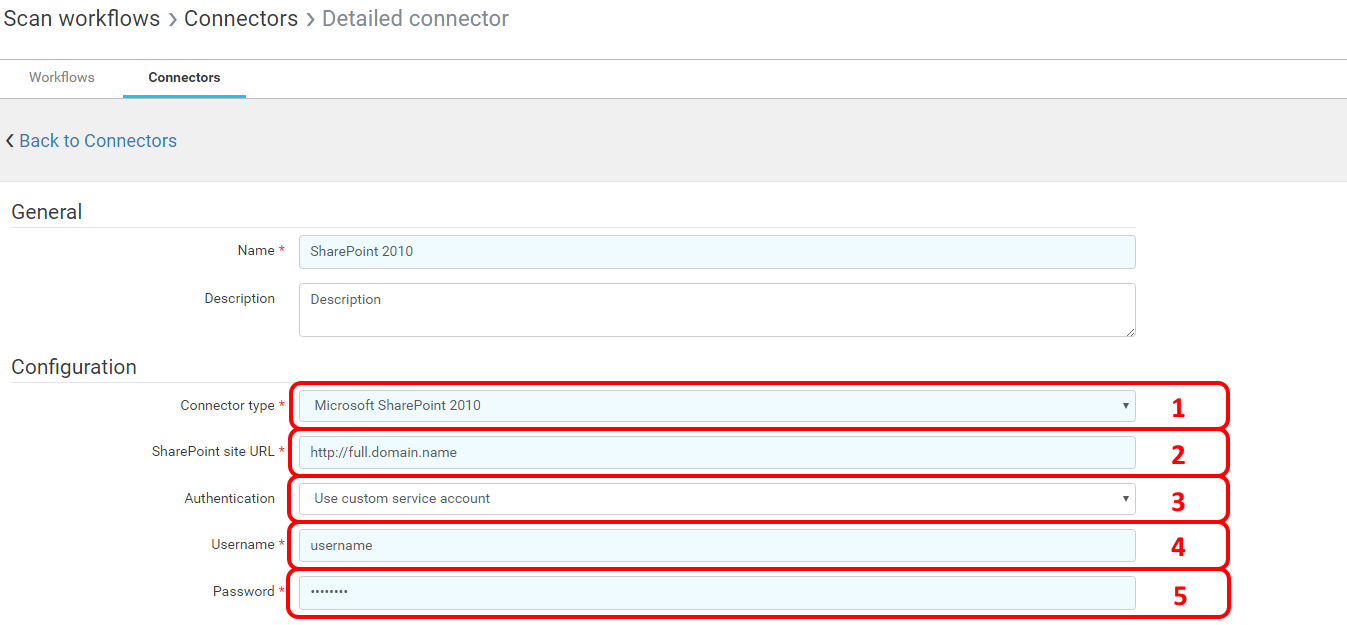This screenshot has height=625, width=1347.
Task: Click into the Password field
Action: [717, 593]
